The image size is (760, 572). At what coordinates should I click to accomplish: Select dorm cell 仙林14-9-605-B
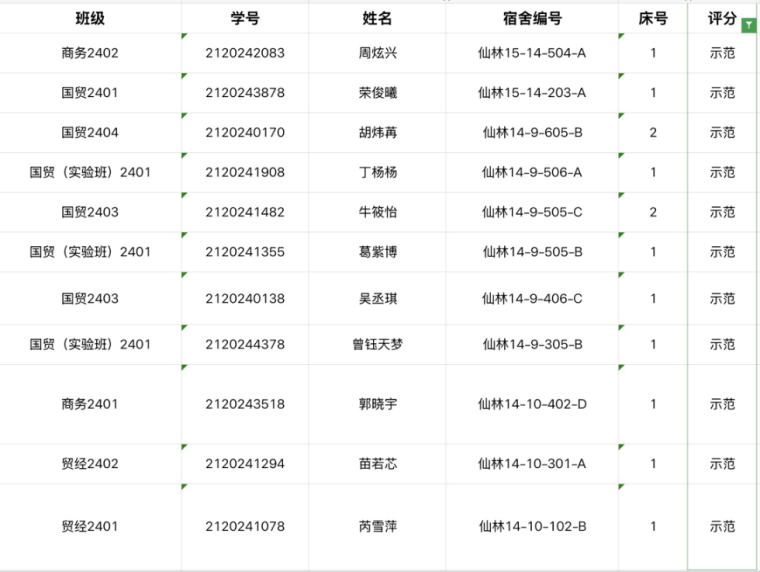coord(532,132)
